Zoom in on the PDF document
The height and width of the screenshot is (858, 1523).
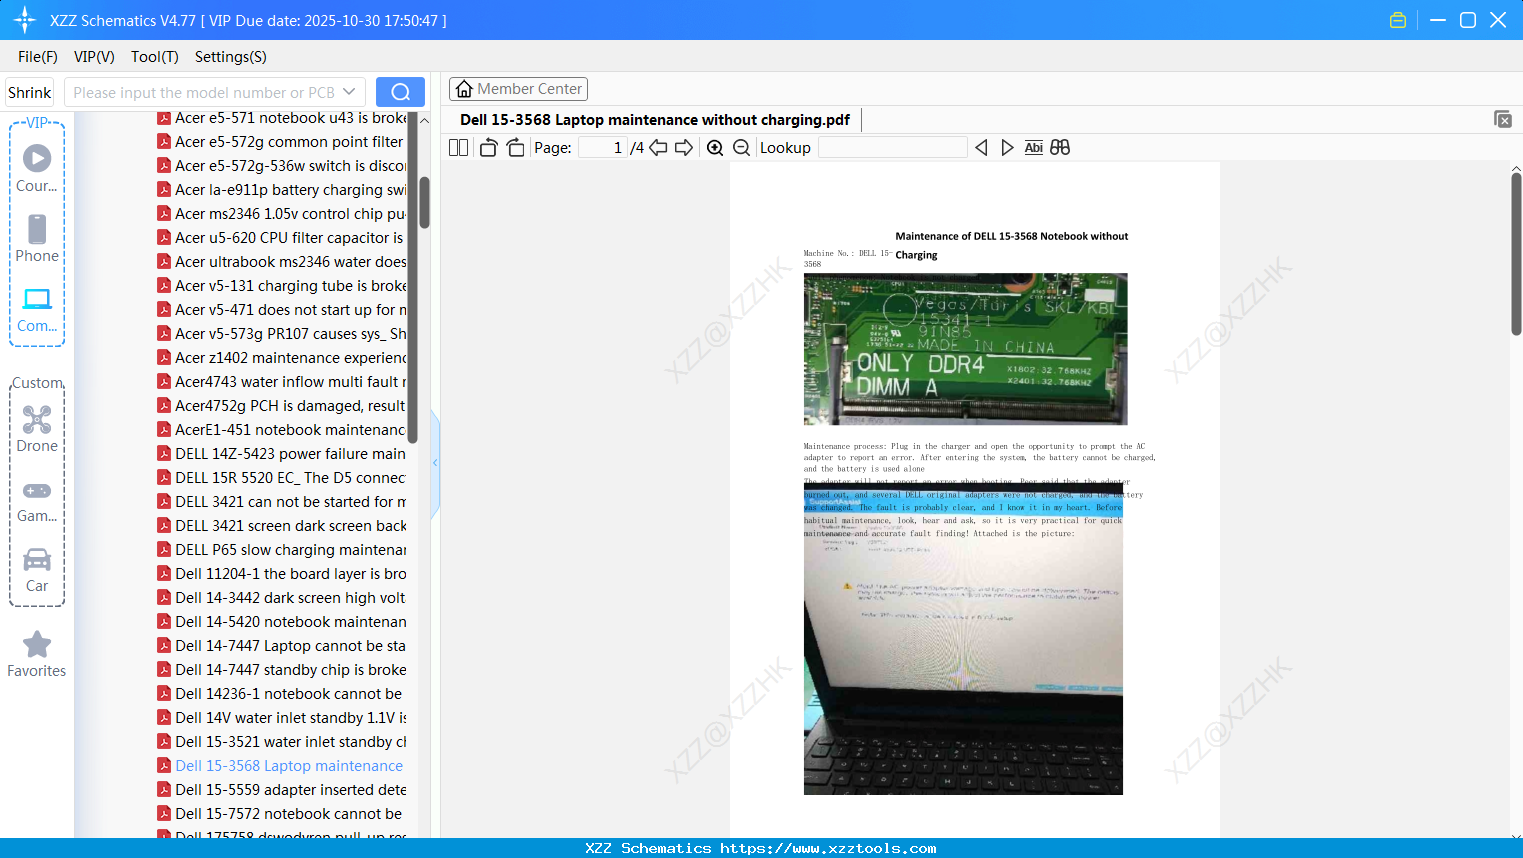pyautogui.click(x=715, y=148)
